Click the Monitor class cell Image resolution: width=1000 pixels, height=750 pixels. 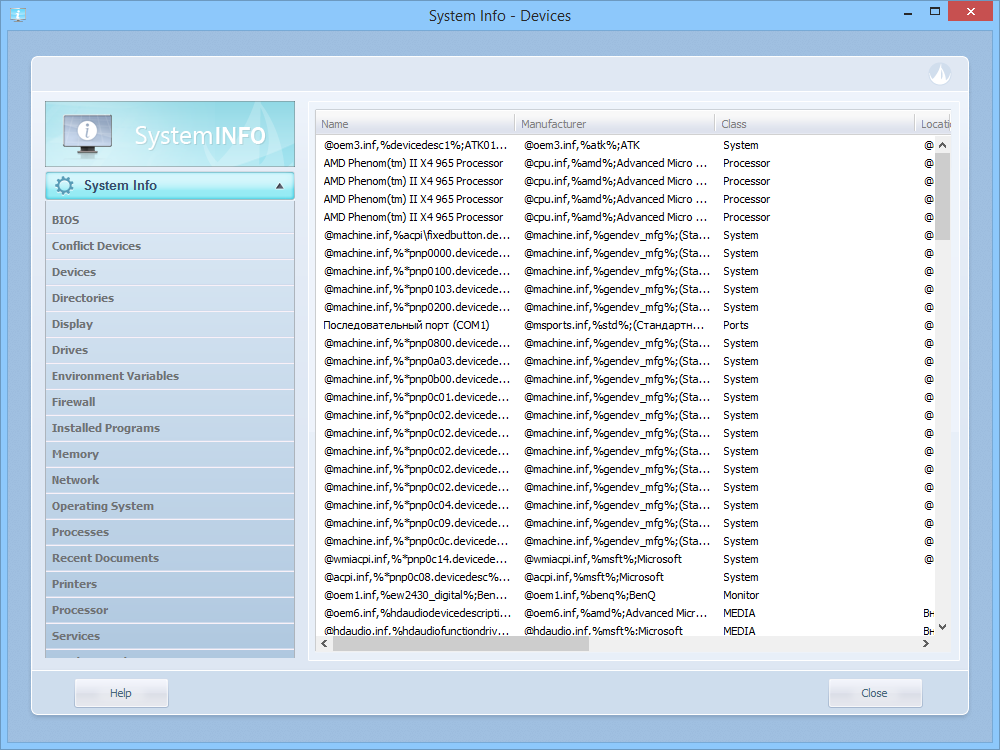tap(741, 595)
